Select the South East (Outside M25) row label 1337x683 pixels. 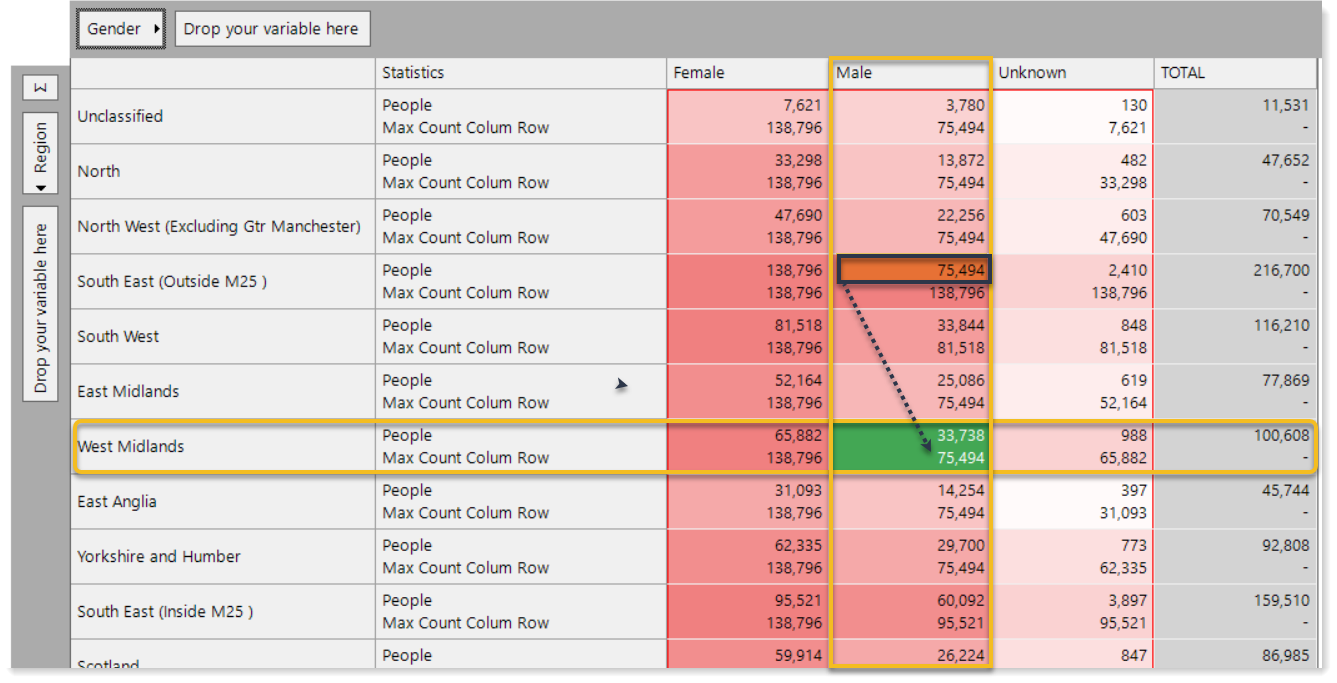click(172, 282)
